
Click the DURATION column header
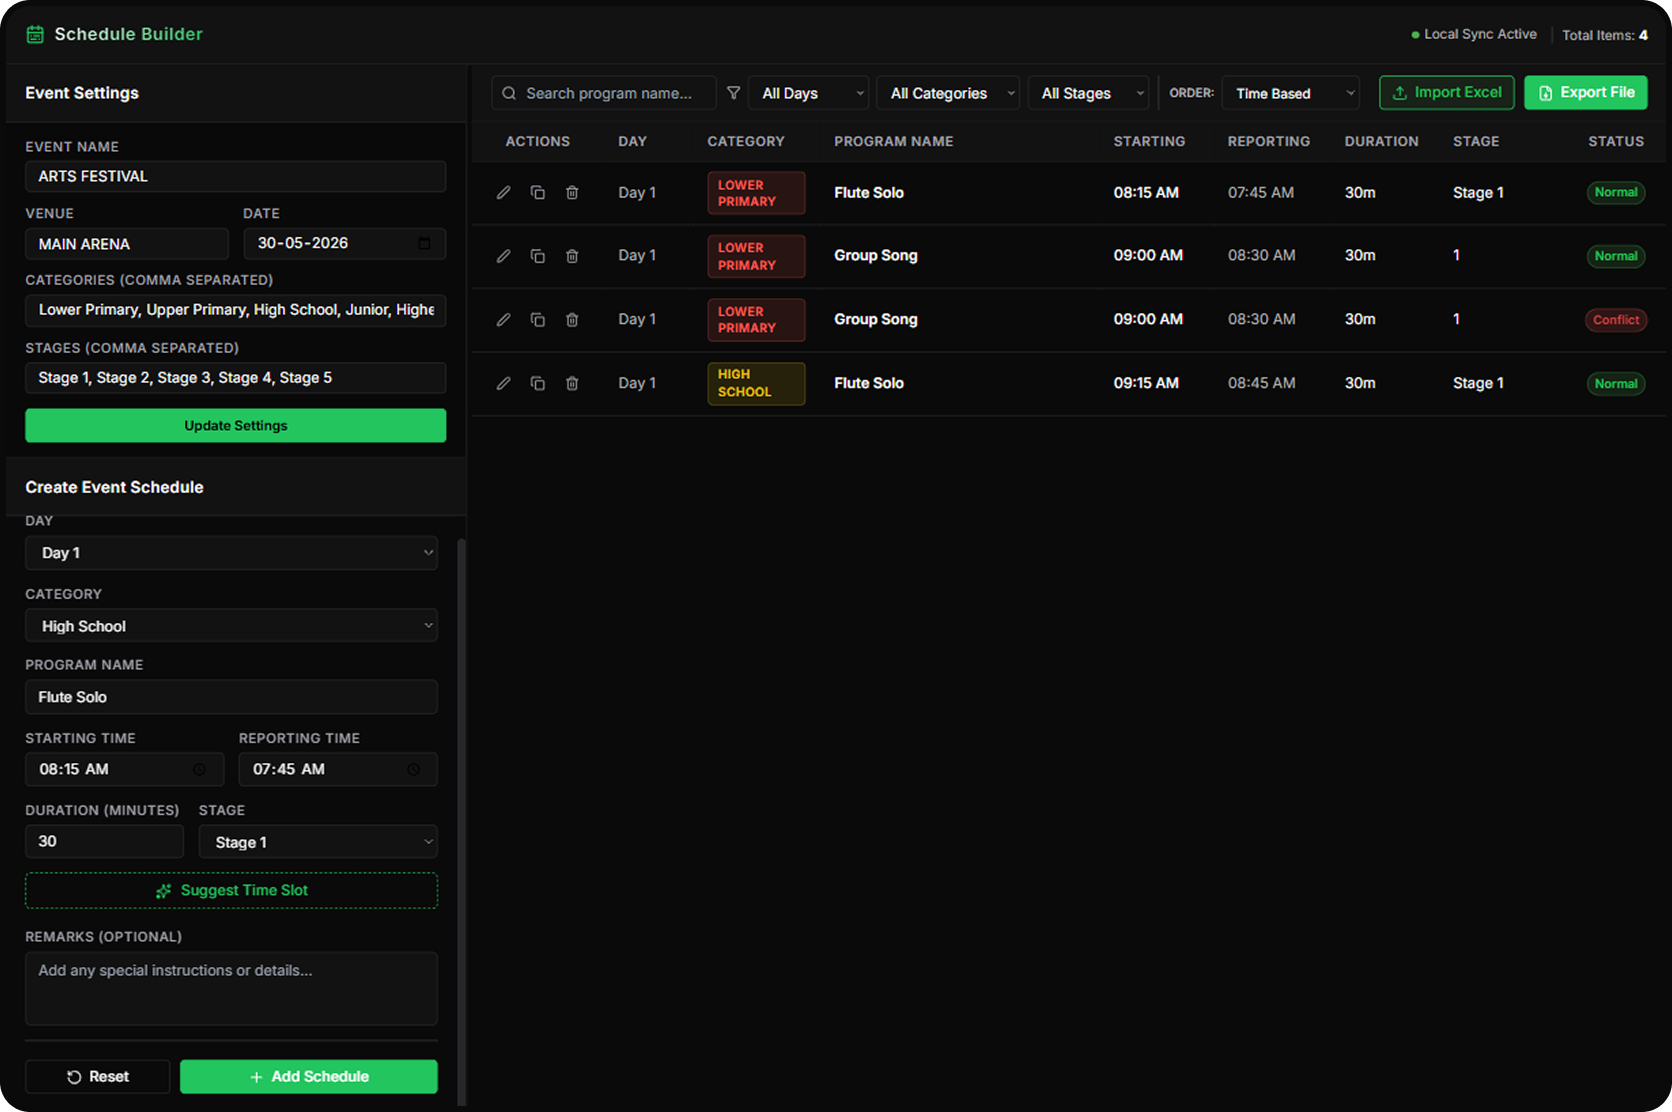[x=1381, y=141]
